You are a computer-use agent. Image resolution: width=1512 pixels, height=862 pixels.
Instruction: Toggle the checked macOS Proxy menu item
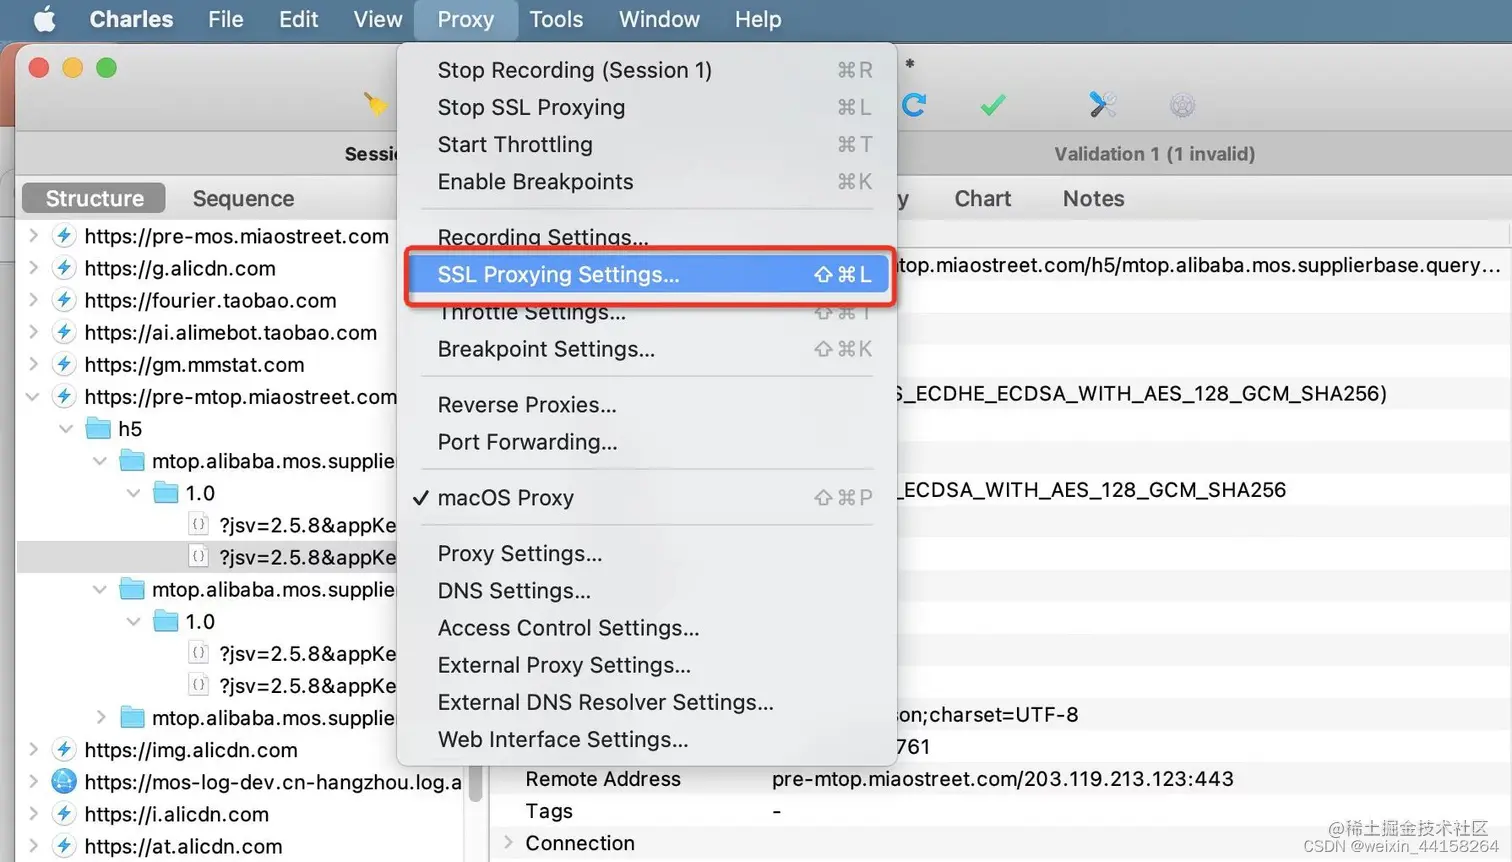click(x=646, y=498)
